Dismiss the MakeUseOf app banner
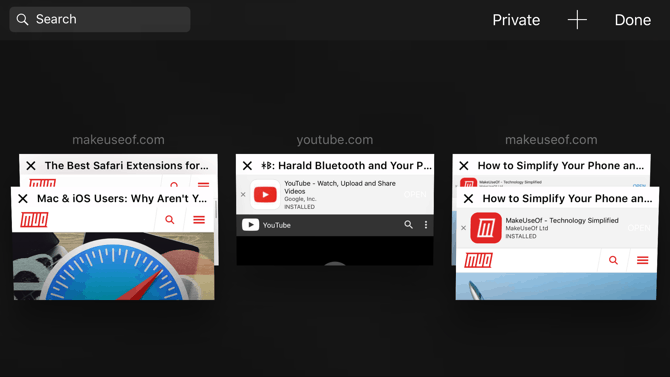This screenshot has width=670, height=377. tap(464, 228)
